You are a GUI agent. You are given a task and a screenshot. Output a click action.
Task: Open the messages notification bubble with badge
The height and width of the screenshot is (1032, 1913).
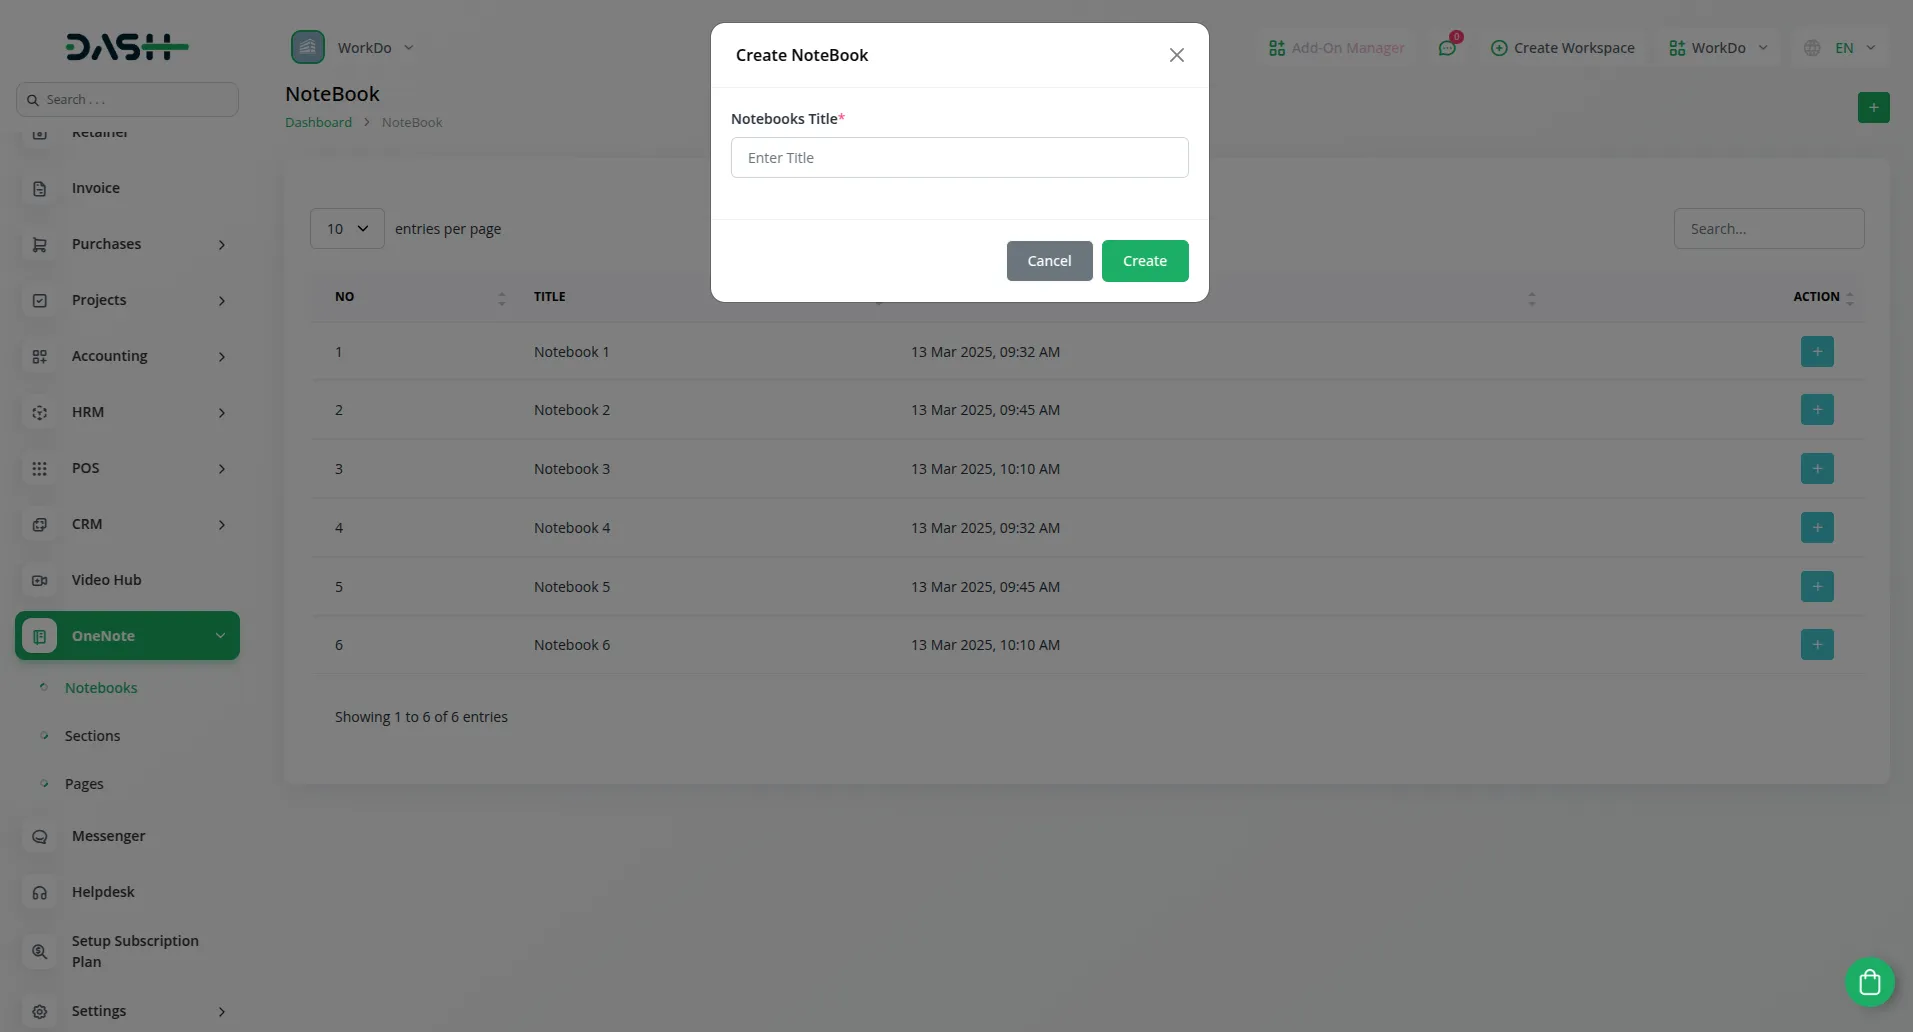click(x=1448, y=47)
